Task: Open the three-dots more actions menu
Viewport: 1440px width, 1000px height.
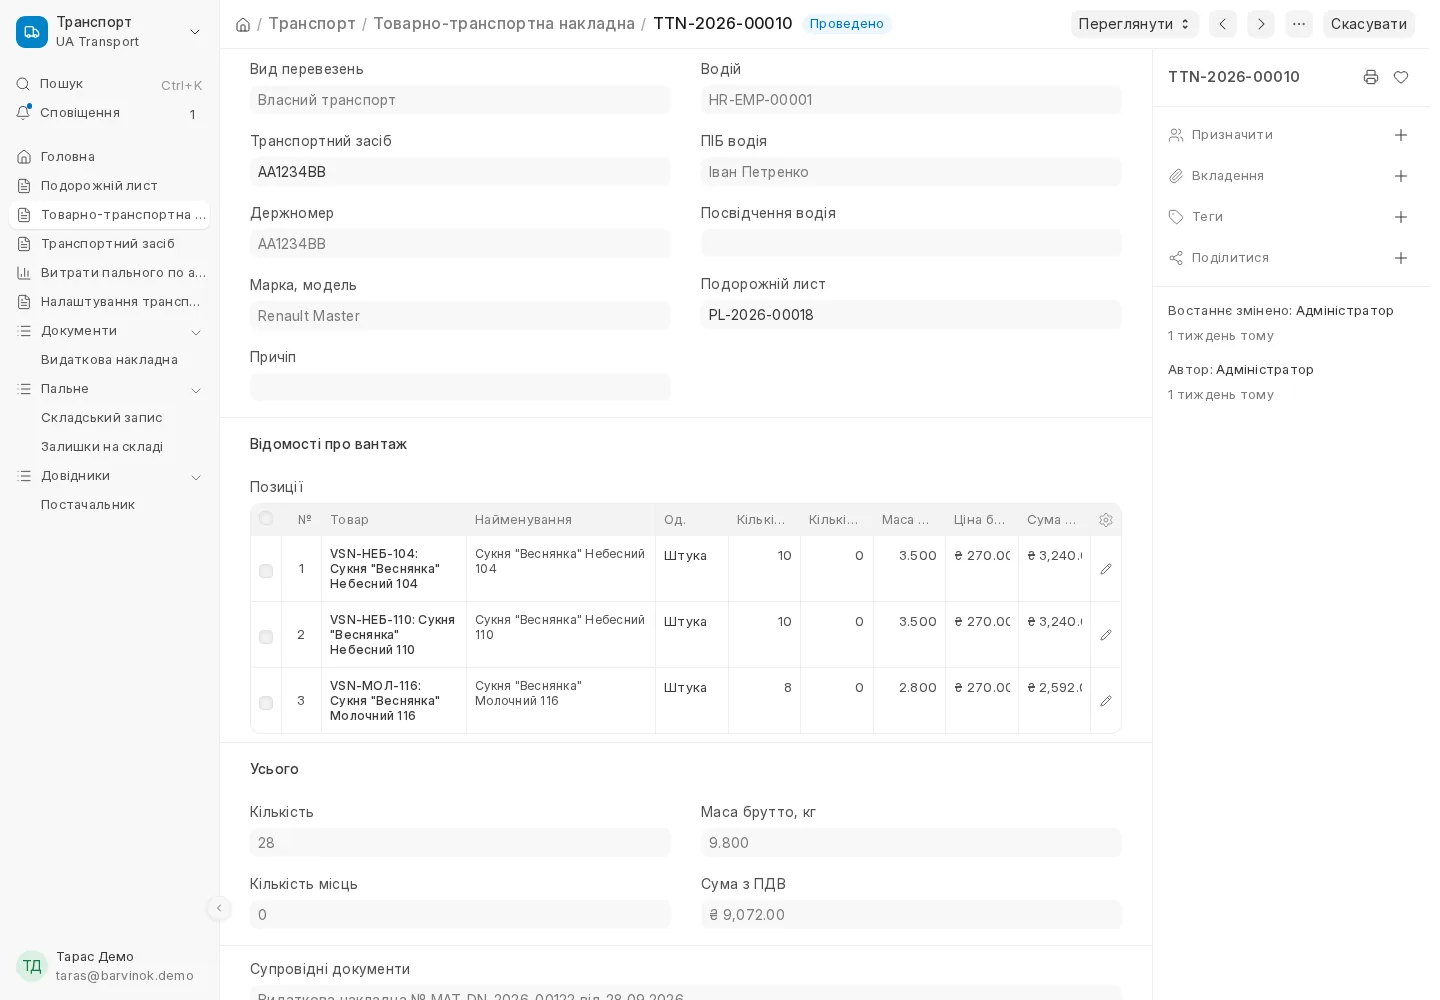Action: click(1299, 24)
